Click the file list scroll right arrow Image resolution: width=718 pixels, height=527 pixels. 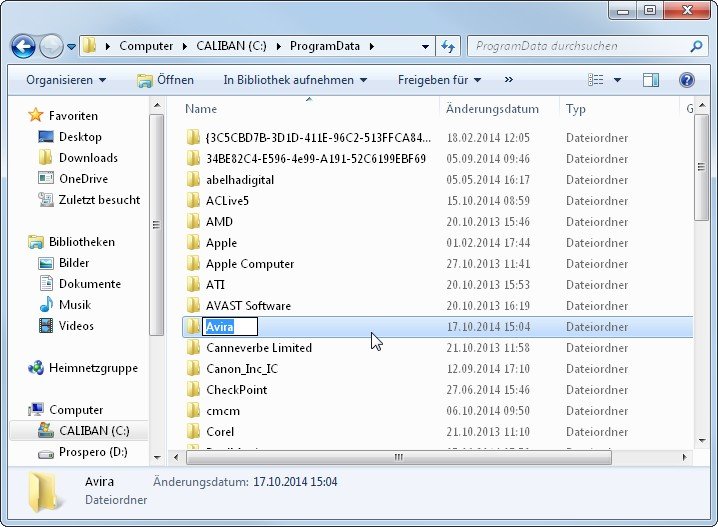tap(685, 457)
